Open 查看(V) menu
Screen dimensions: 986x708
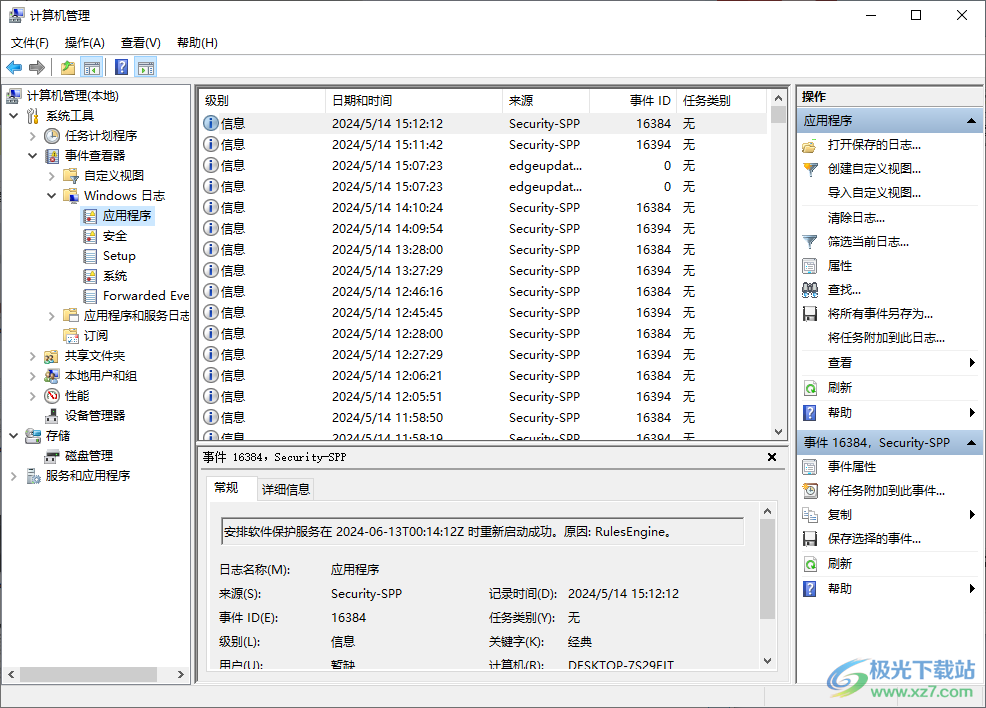pyautogui.click(x=140, y=43)
